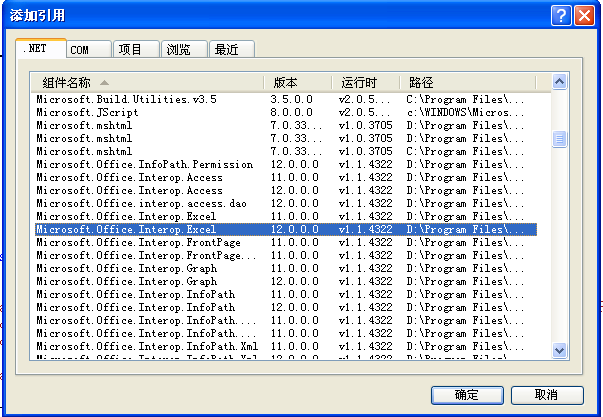Image resolution: width=603 pixels, height=417 pixels.
Task: Click the 运行时 column header
Action: point(366,83)
